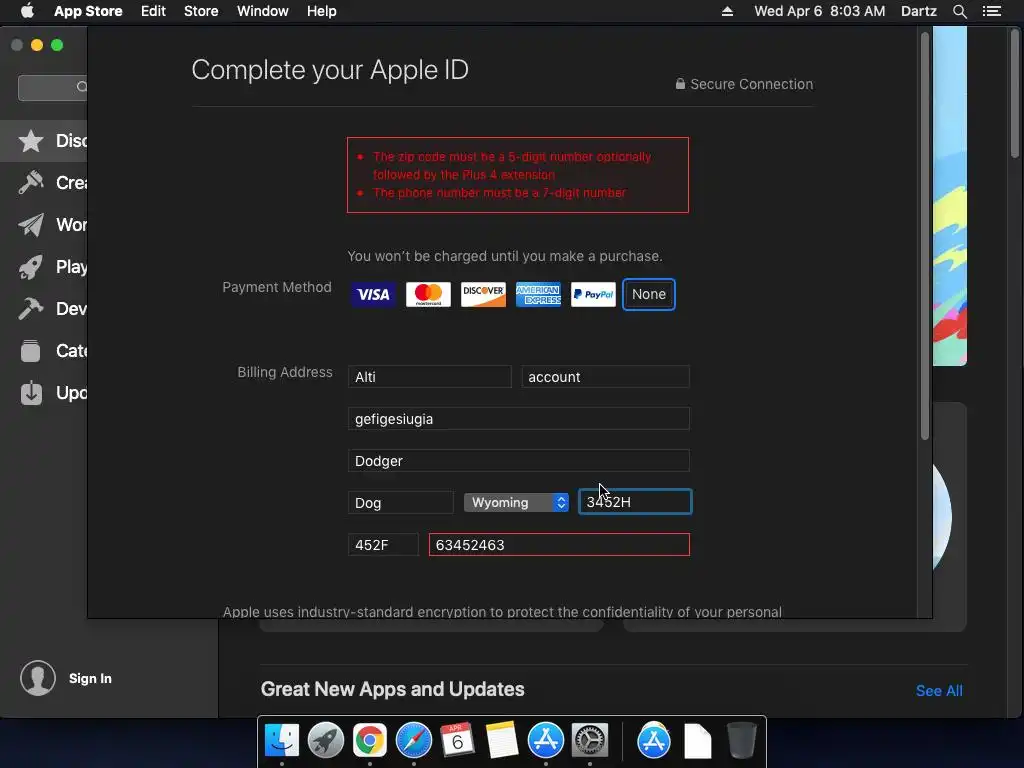The width and height of the screenshot is (1024, 768).
Task: Click the Sign In avatar icon
Action: [x=38, y=678]
